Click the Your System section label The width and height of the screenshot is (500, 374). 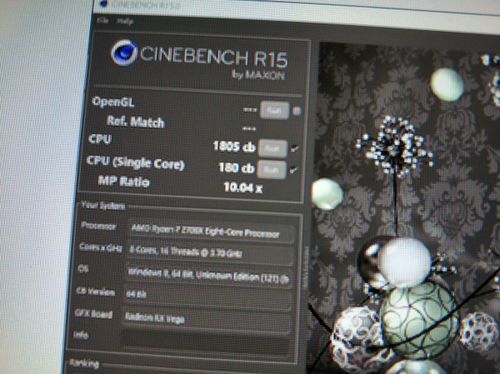point(103,205)
